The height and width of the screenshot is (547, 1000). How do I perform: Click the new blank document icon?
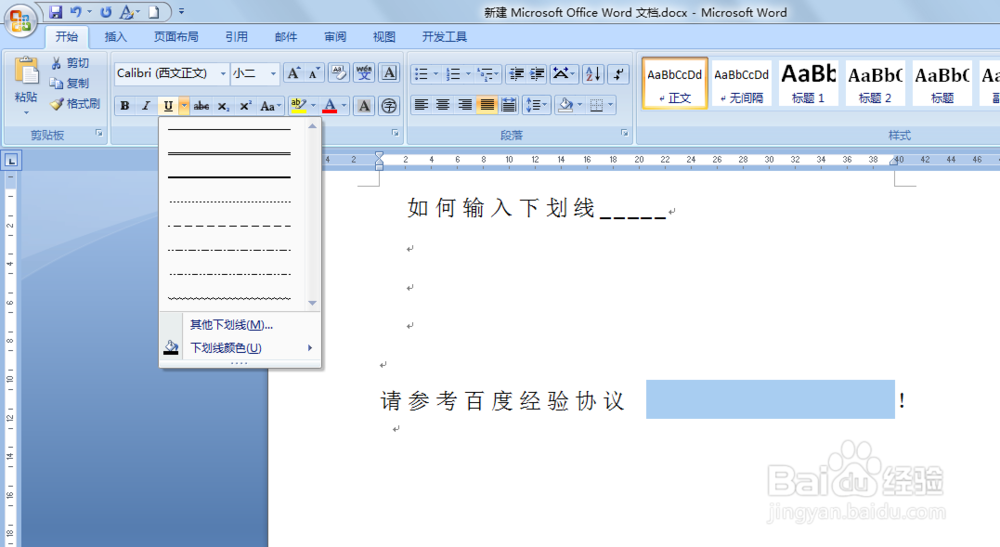point(154,11)
